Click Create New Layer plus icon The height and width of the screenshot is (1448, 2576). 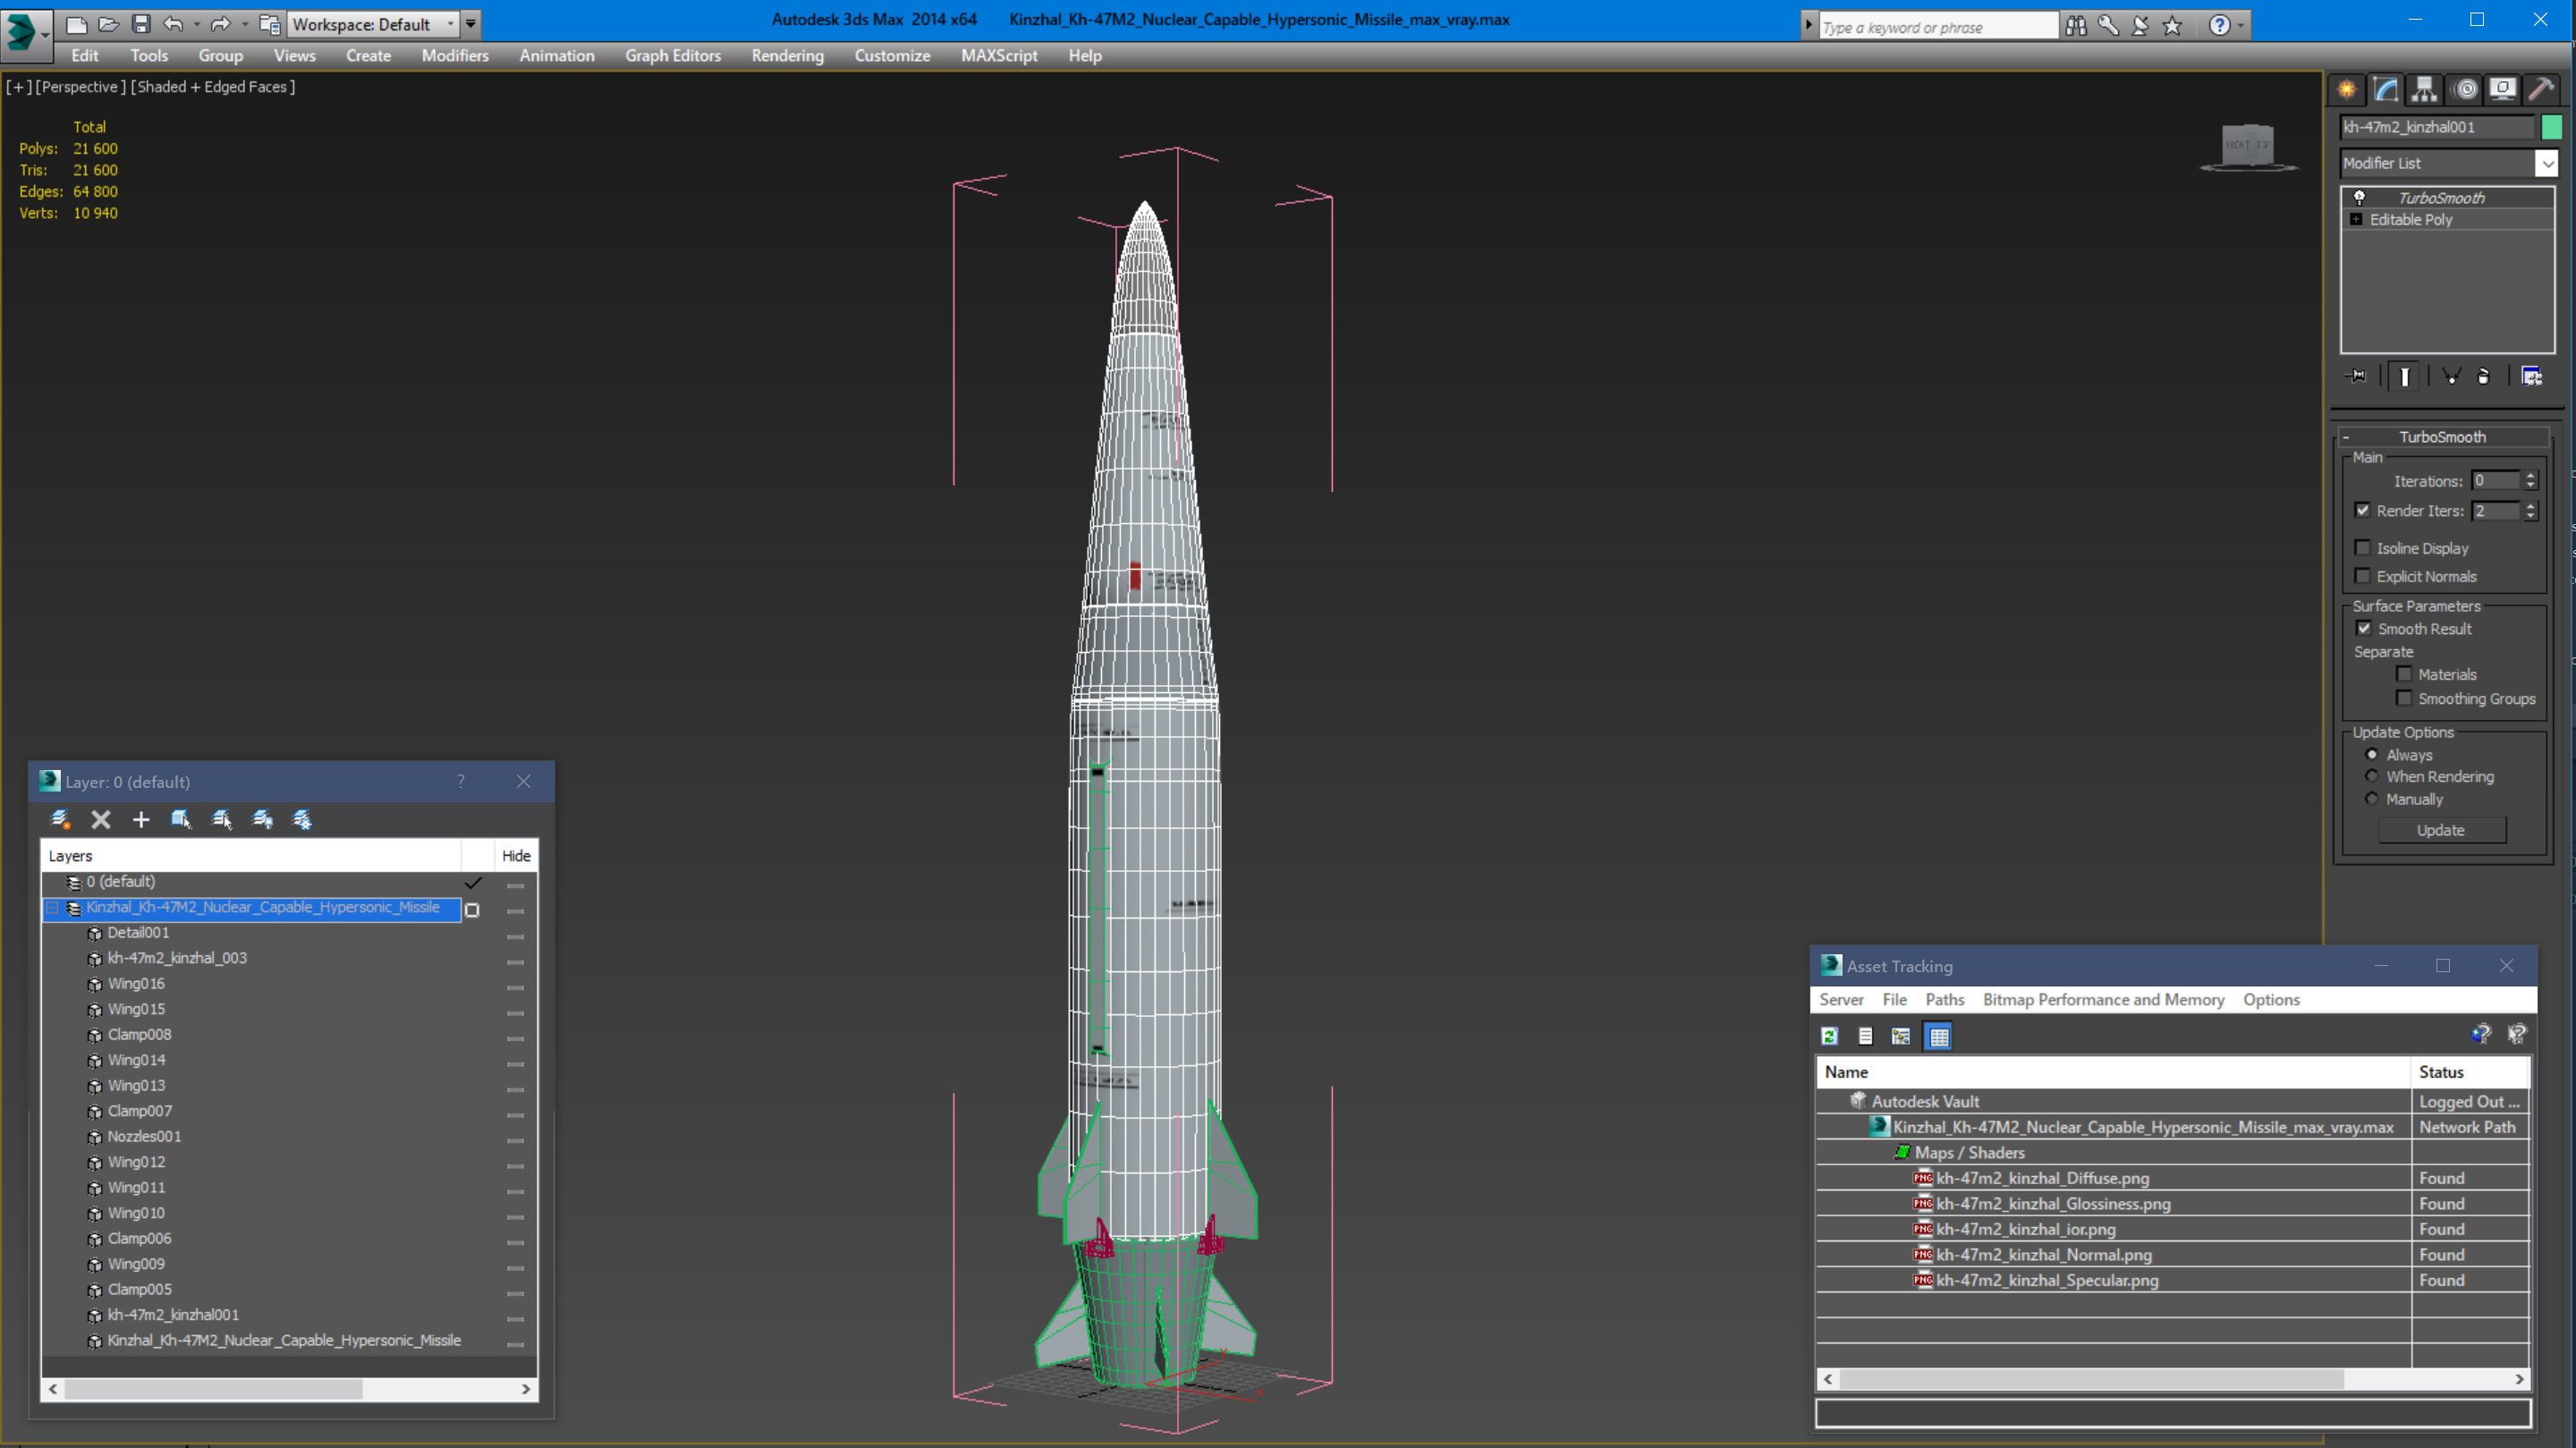coord(141,820)
